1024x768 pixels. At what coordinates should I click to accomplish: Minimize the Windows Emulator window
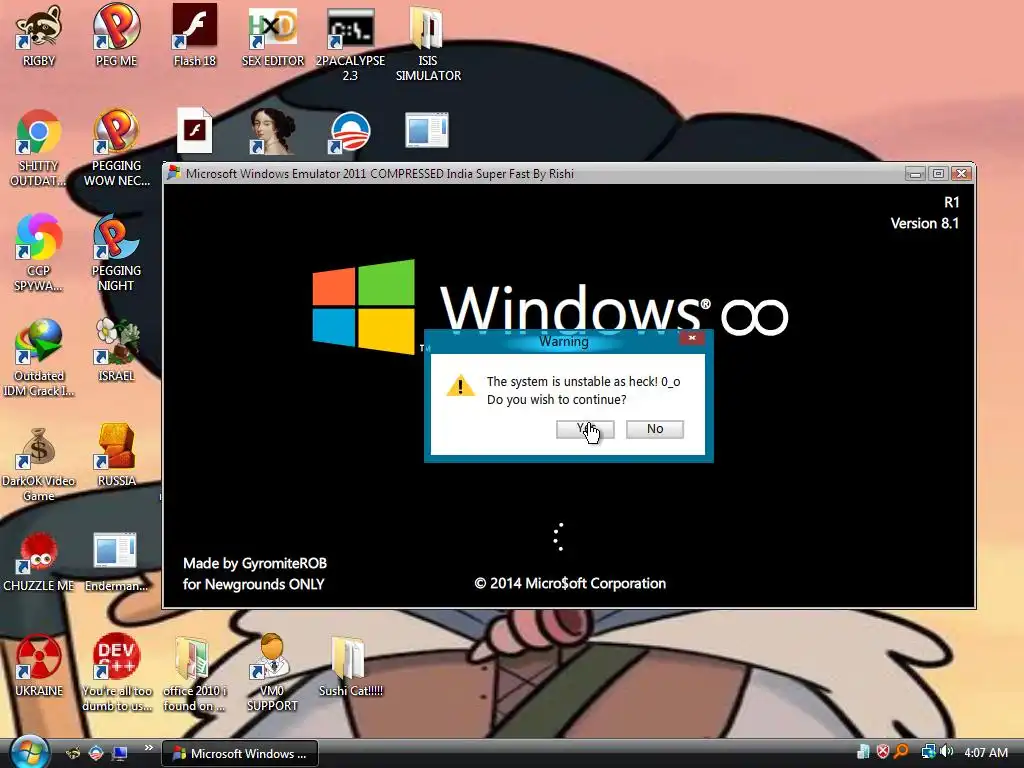coord(915,174)
